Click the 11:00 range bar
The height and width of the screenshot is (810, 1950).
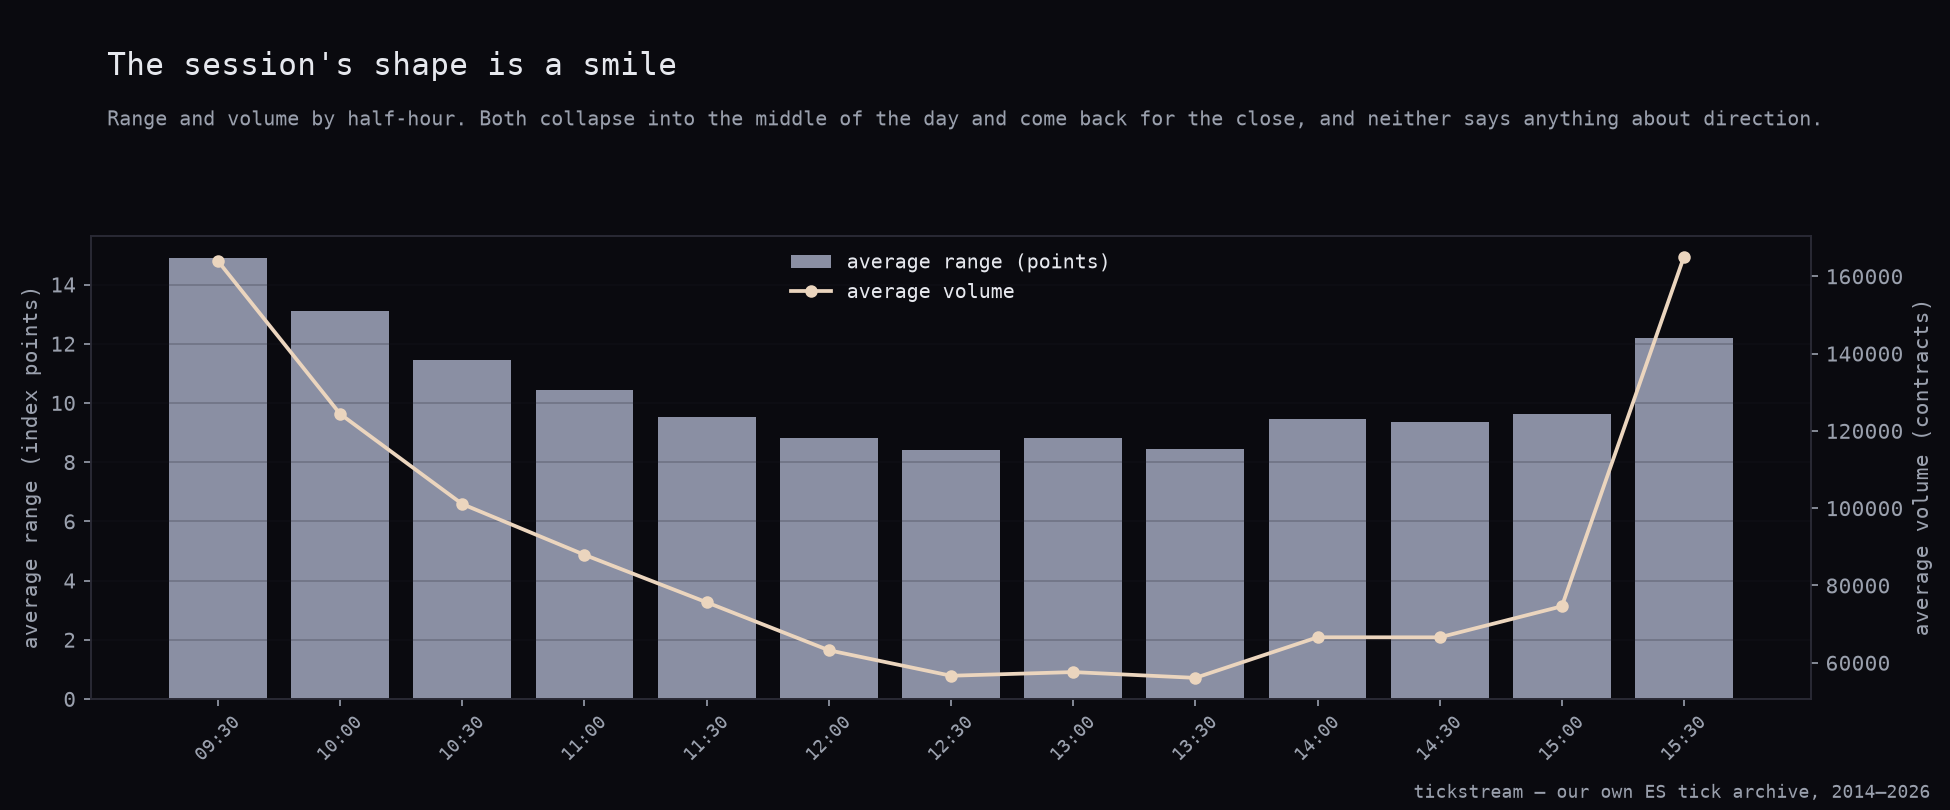[585, 544]
